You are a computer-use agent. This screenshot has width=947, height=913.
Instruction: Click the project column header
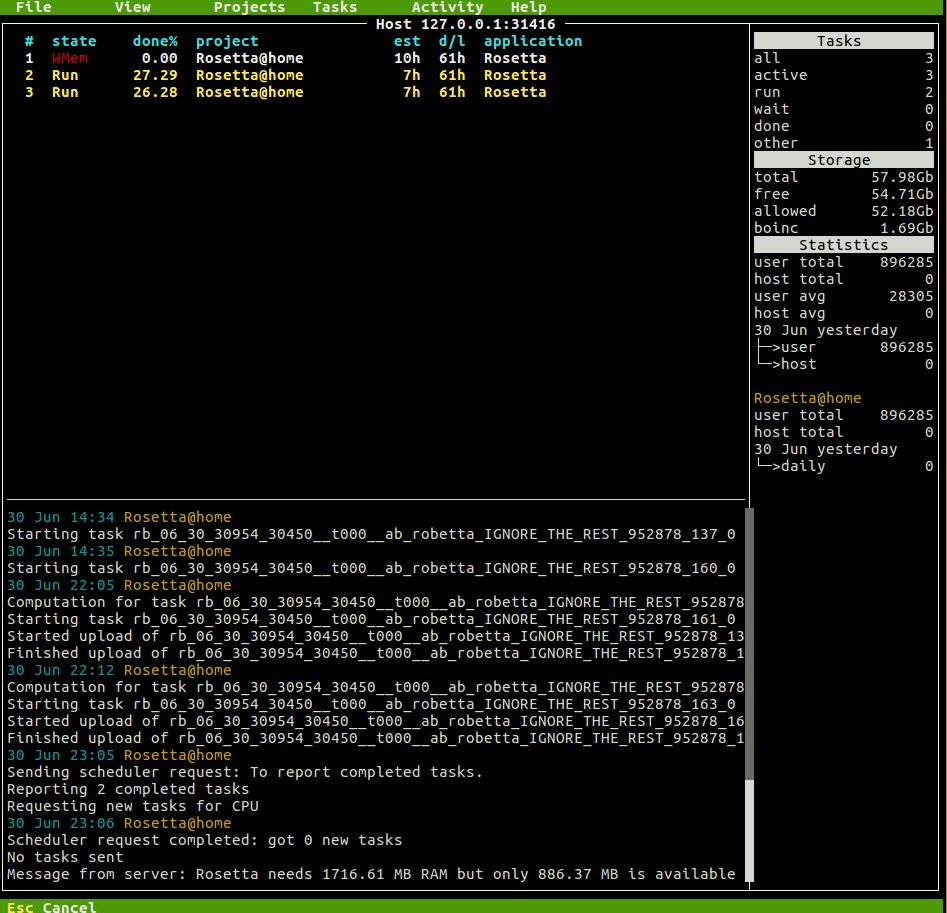(227, 41)
